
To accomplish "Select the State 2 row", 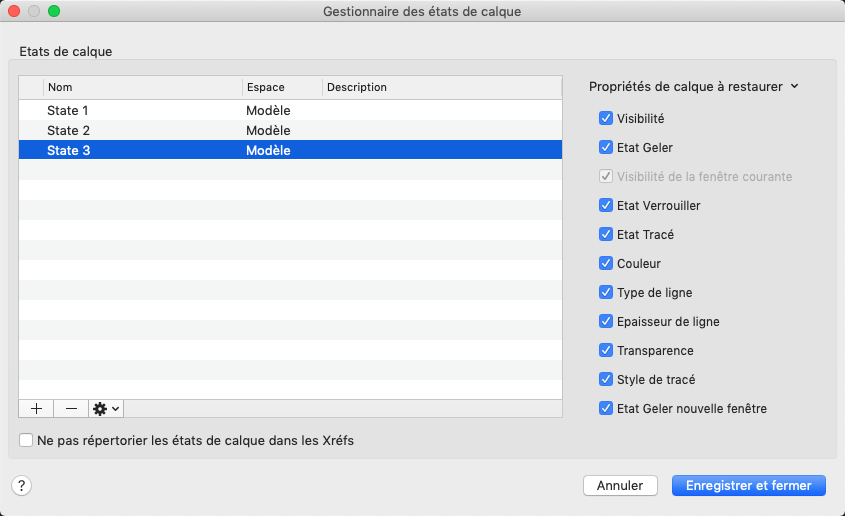I will click(68, 130).
